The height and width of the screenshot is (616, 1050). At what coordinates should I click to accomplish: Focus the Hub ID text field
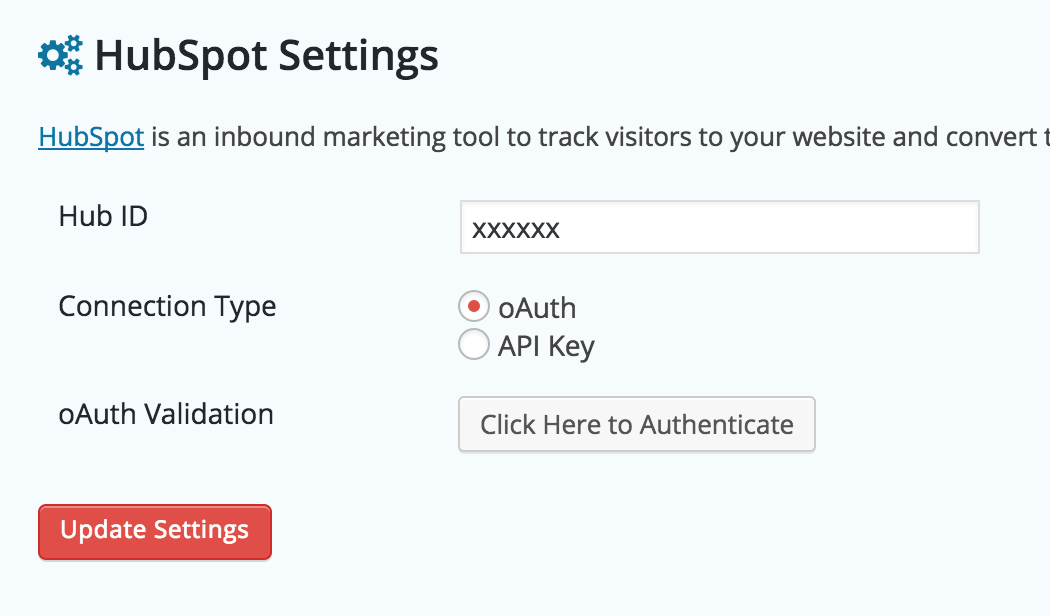point(760,228)
